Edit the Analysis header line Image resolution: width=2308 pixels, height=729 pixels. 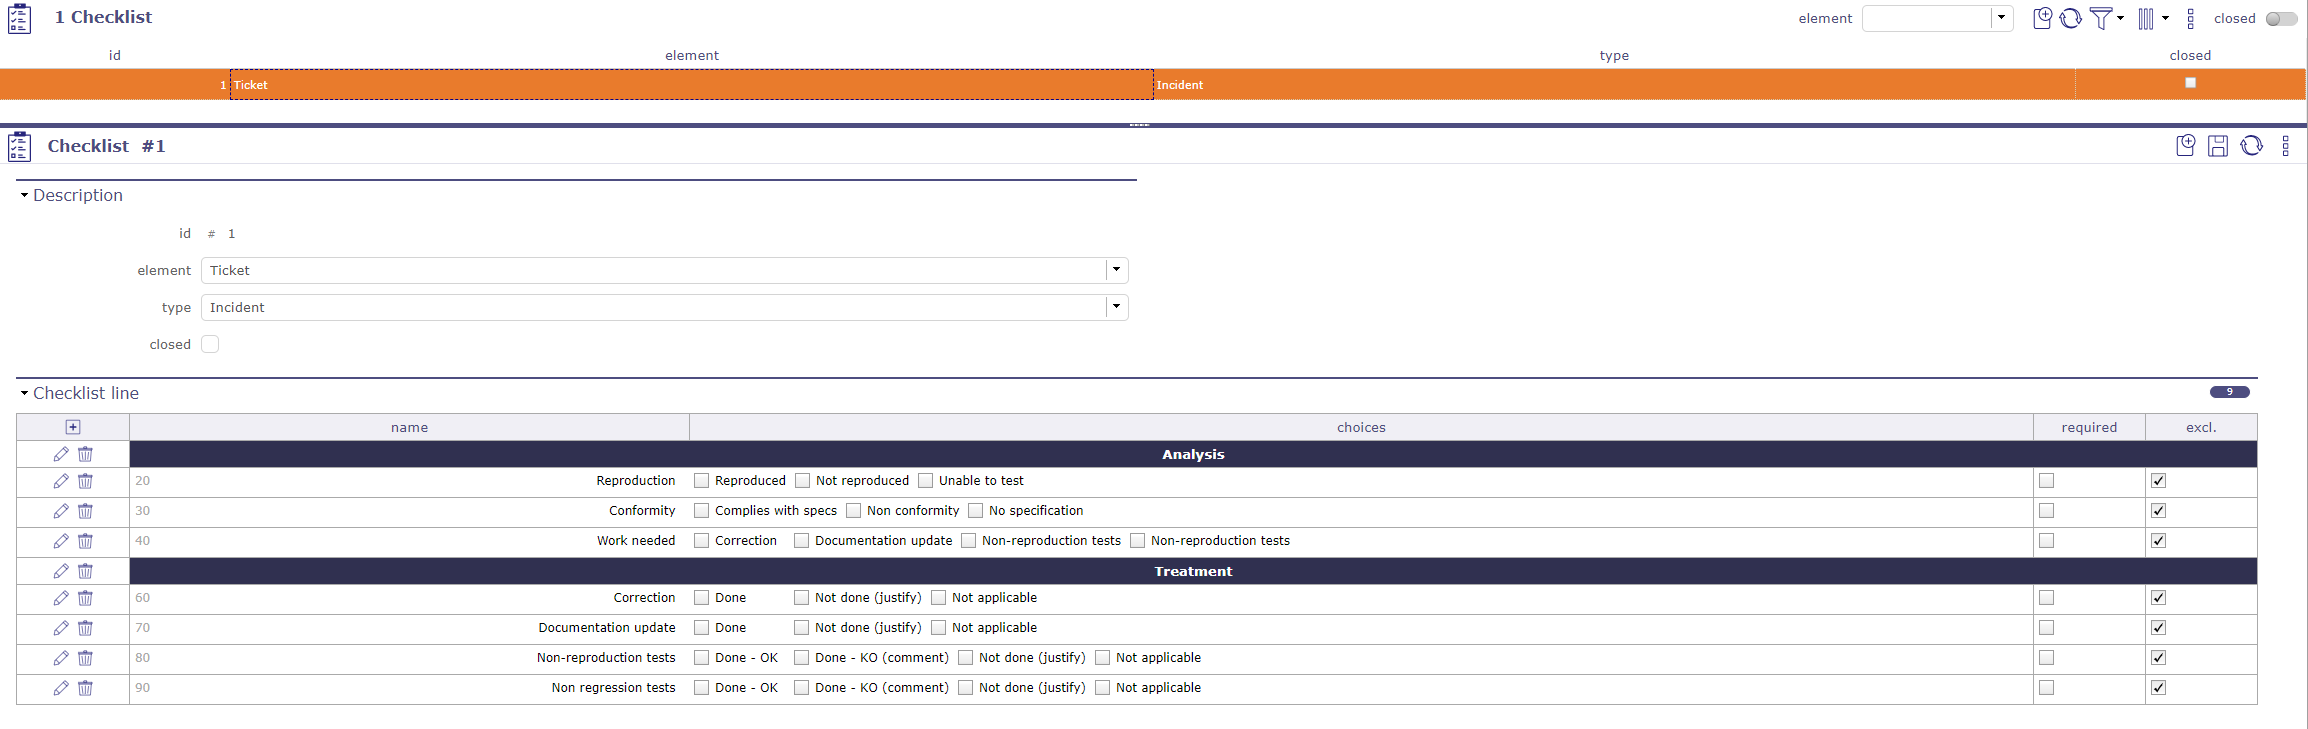click(x=61, y=454)
